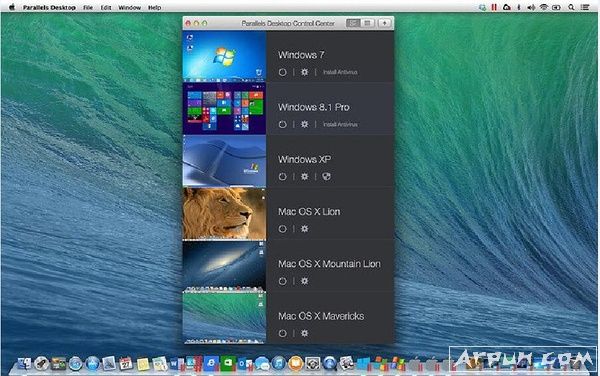Screen dimensions: 600x376
Task: Select the Mac OS X Lion thumbnail
Action: pos(224,213)
